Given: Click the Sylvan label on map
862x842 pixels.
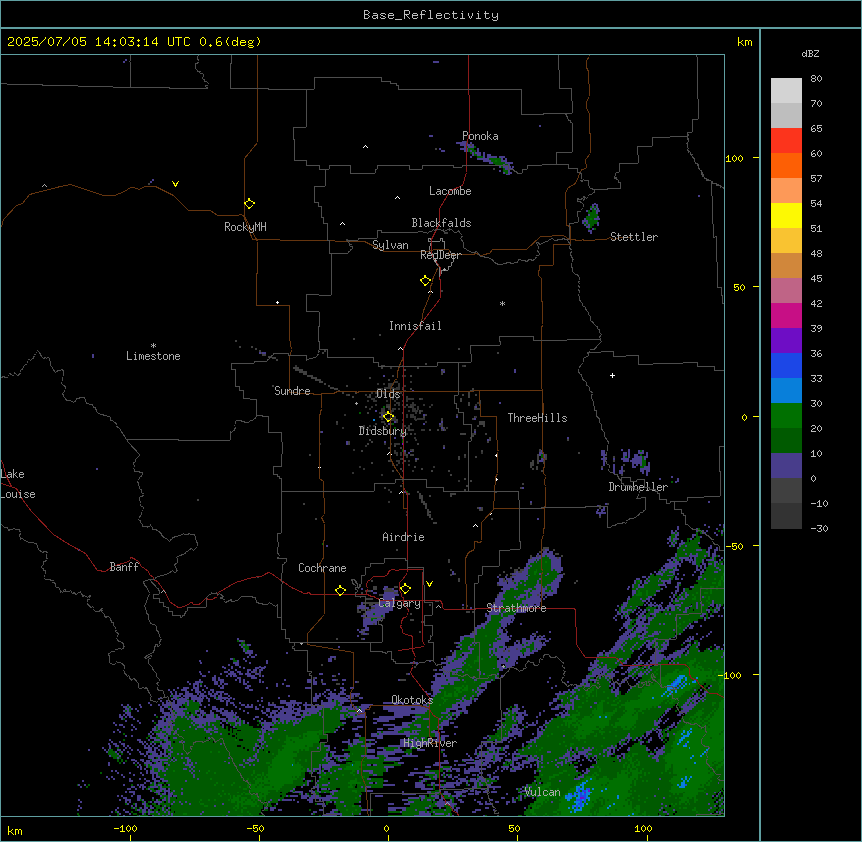Looking at the screenshot, I should (390, 245).
